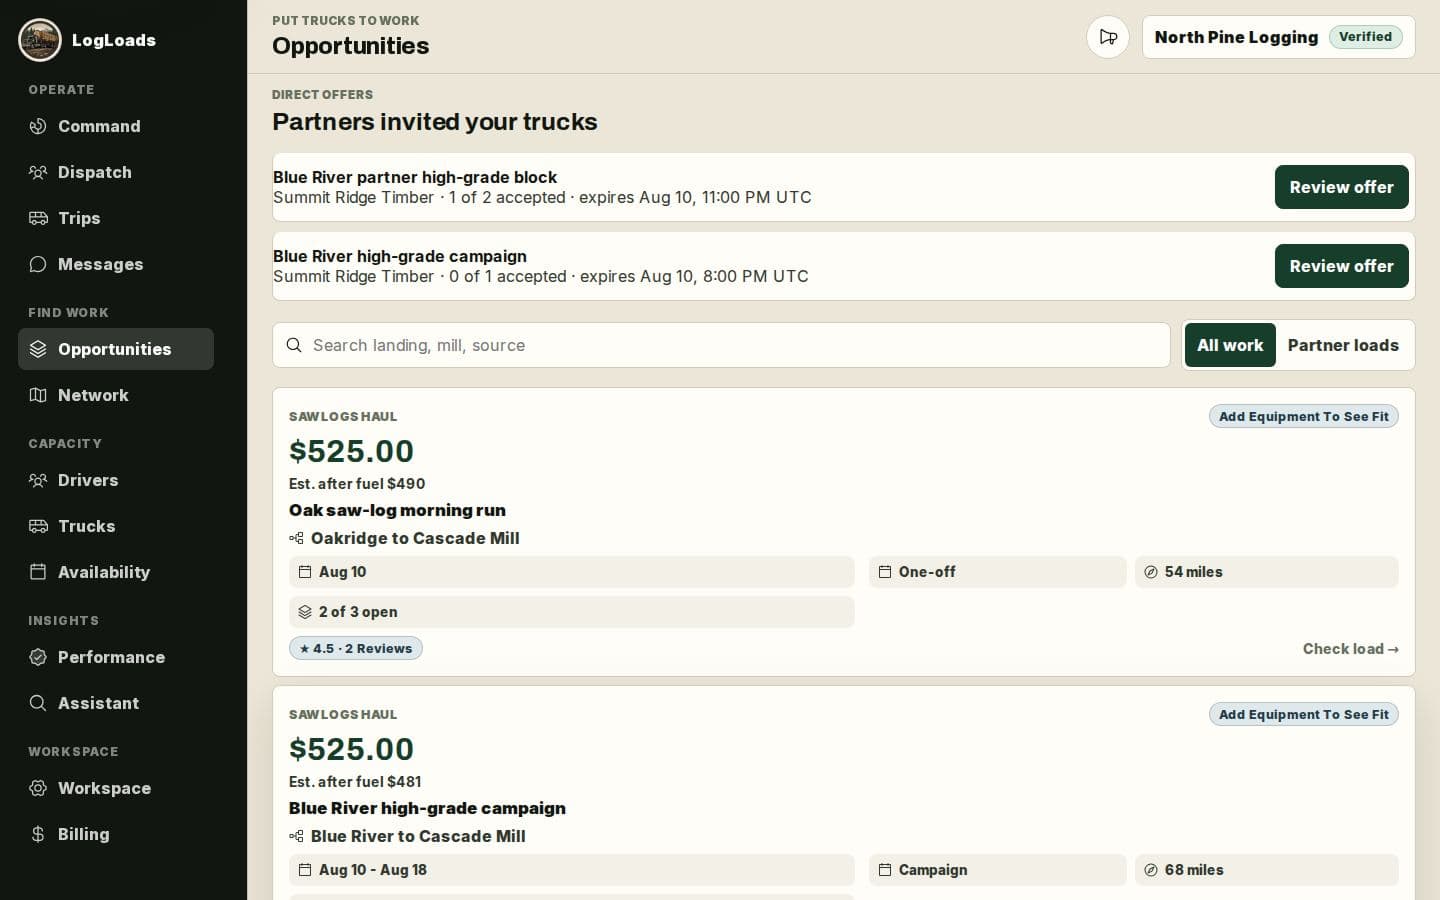The image size is (1440, 900).
Task: Click the Drivers people icon
Action: pyautogui.click(x=38, y=480)
